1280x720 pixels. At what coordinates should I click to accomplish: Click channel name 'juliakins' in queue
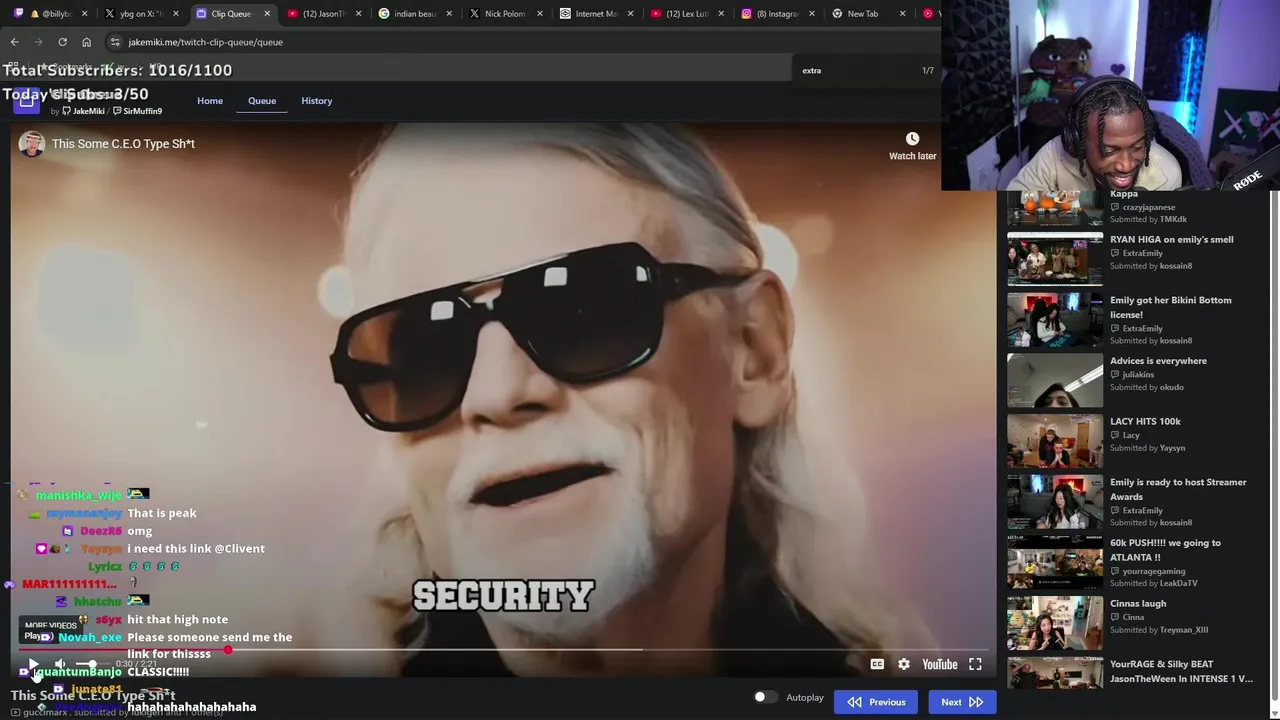pyautogui.click(x=1138, y=375)
